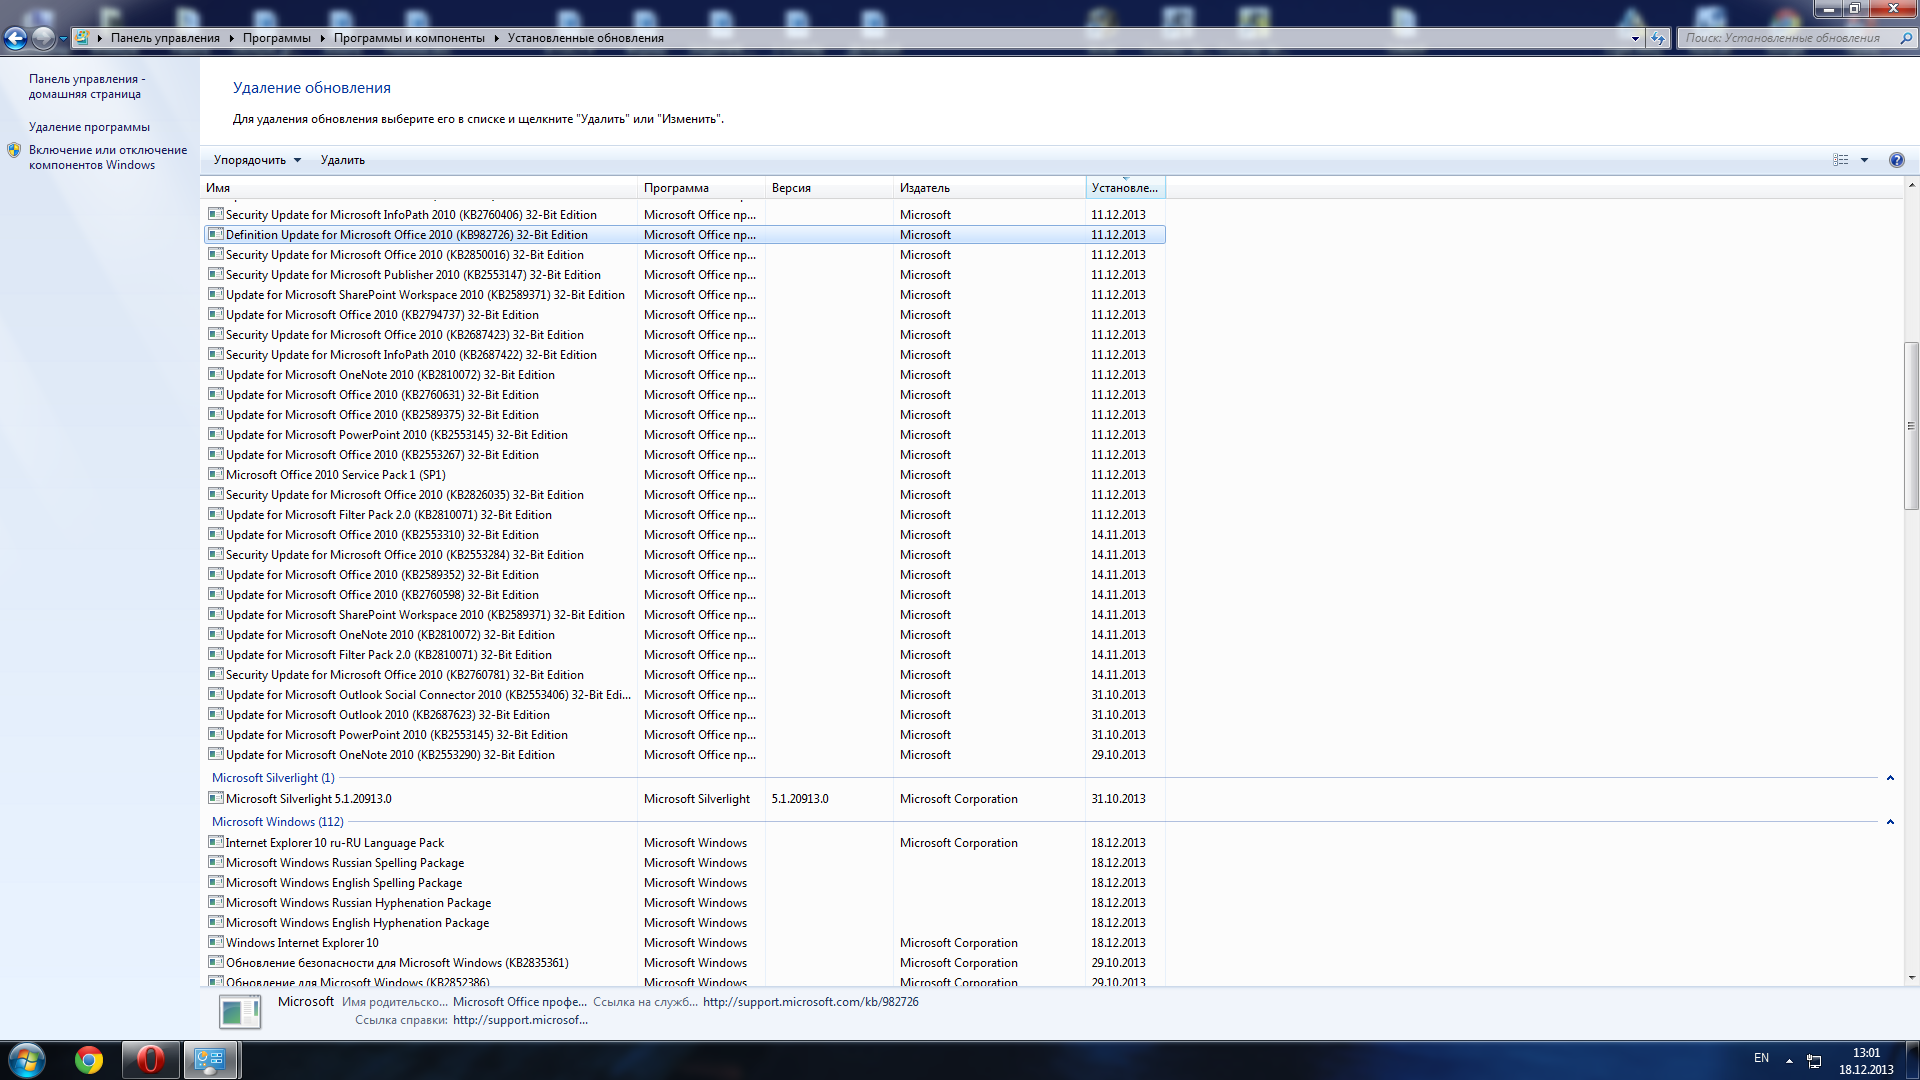This screenshot has height=1080, width=1920.
Task: Click icon of Definition Update KB982726 row
Action: [x=215, y=234]
